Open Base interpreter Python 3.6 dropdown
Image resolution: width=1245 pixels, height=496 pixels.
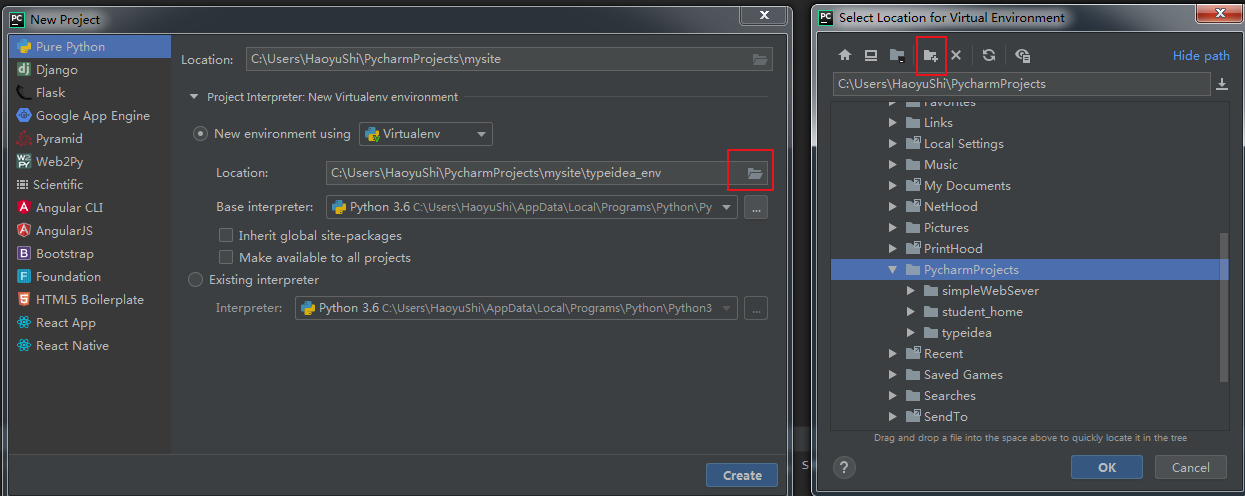(x=532, y=208)
